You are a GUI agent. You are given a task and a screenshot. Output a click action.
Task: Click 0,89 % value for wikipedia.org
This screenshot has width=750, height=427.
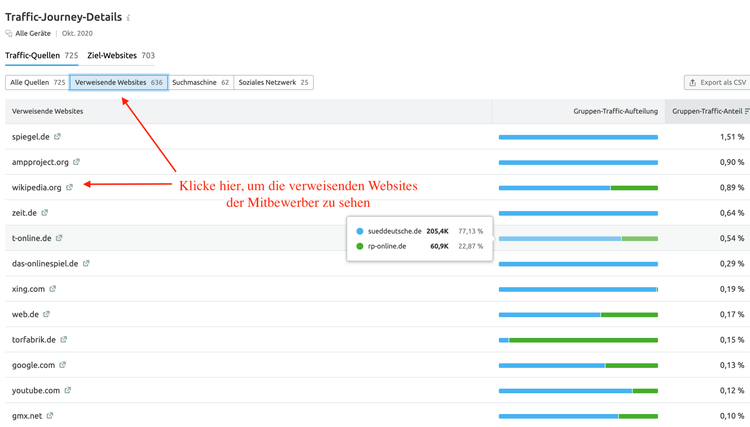pos(732,187)
